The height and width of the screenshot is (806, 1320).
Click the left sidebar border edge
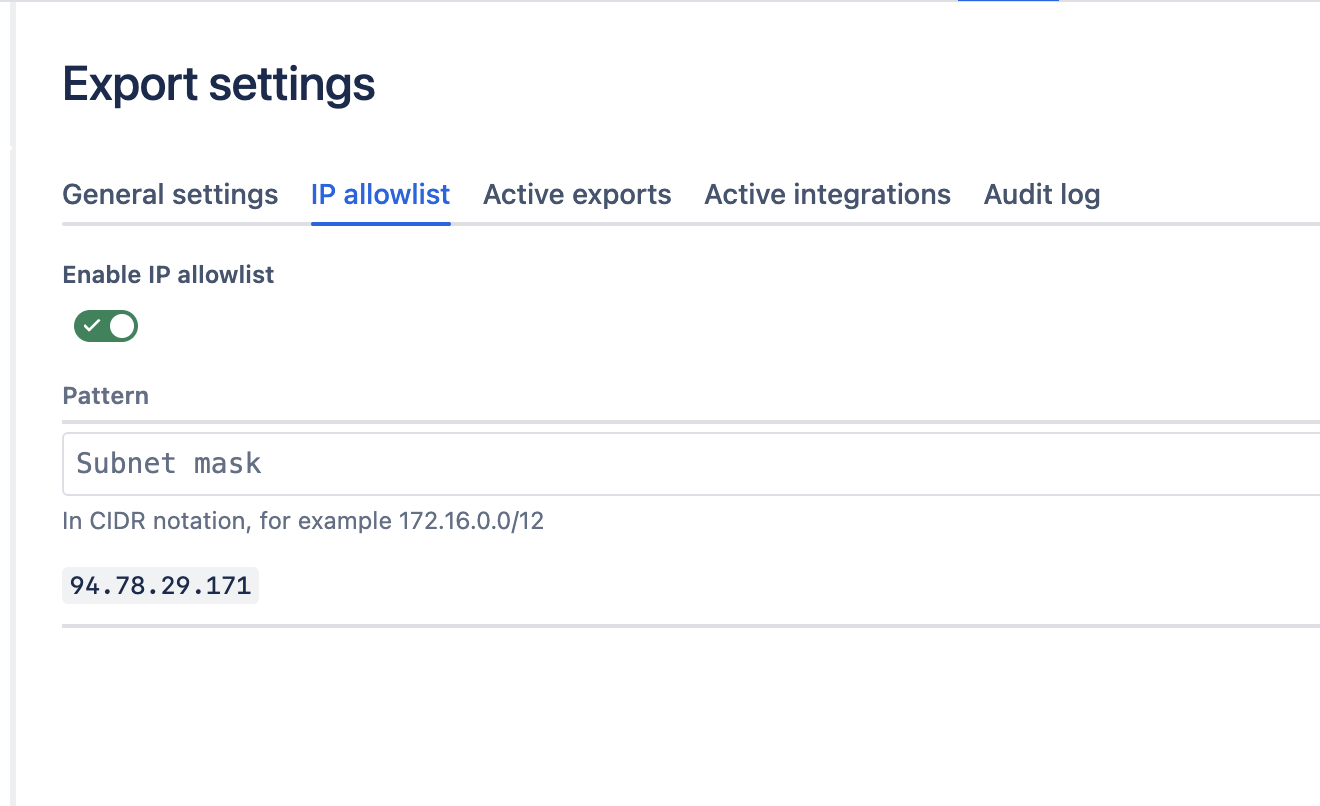[11, 400]
